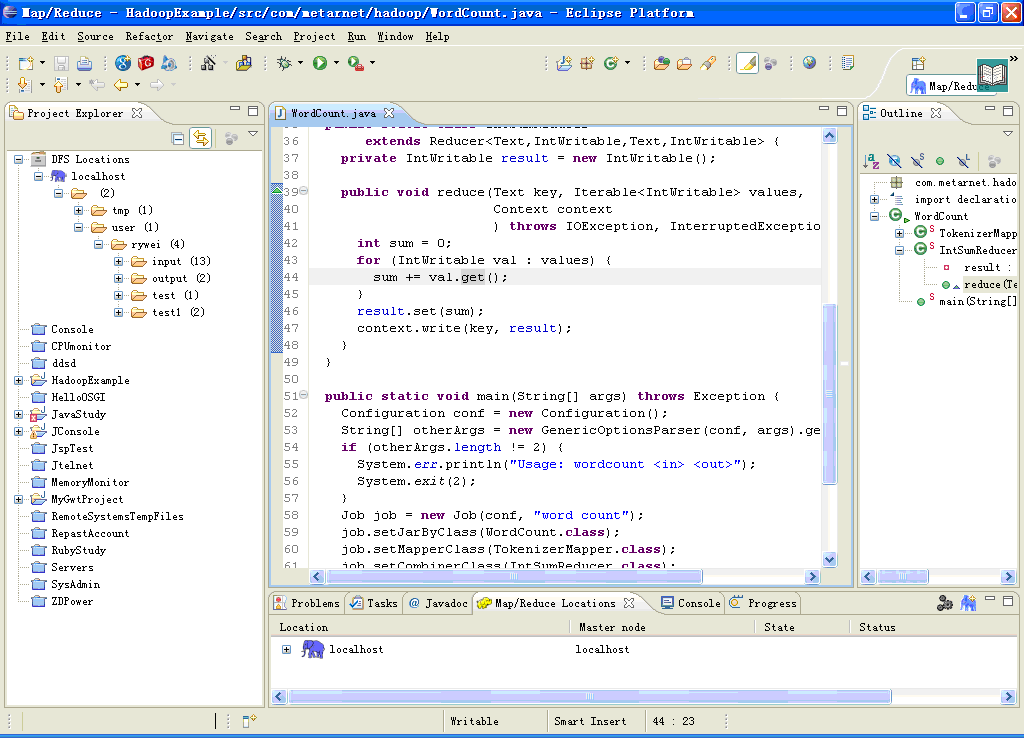1024x738 pixels.
Task: Click the Run icon in the toolbar
Action: point(320,63)
